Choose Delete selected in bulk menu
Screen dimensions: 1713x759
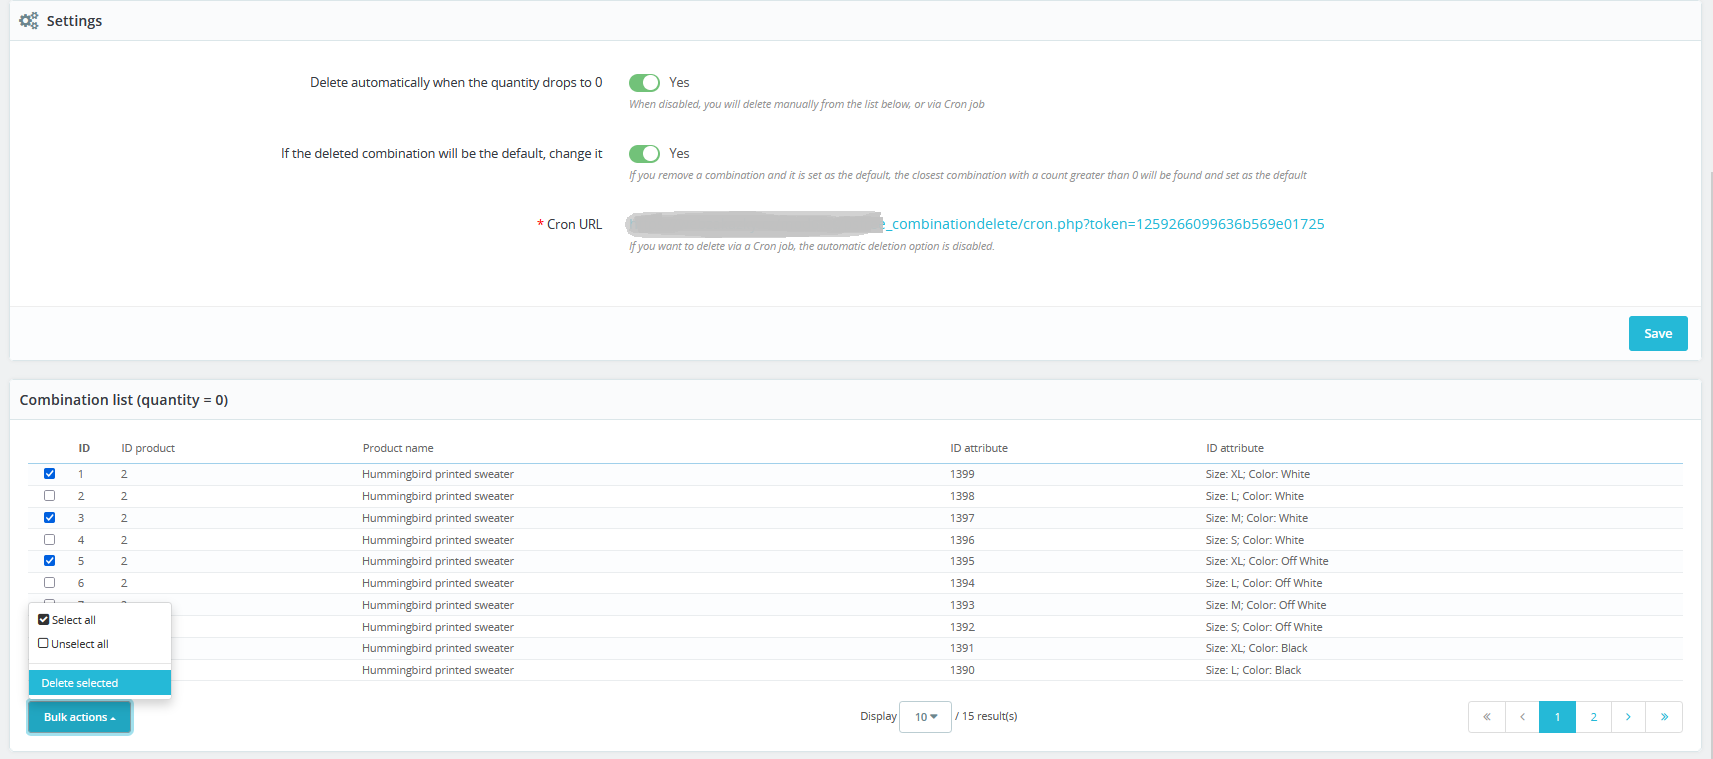pos(100,683)
